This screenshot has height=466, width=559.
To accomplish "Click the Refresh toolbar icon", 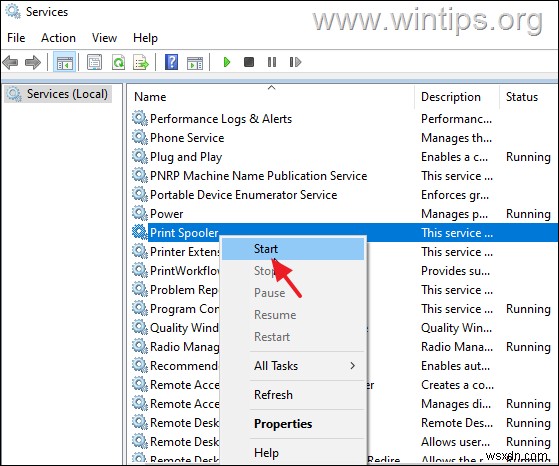I will pos(118,62).
